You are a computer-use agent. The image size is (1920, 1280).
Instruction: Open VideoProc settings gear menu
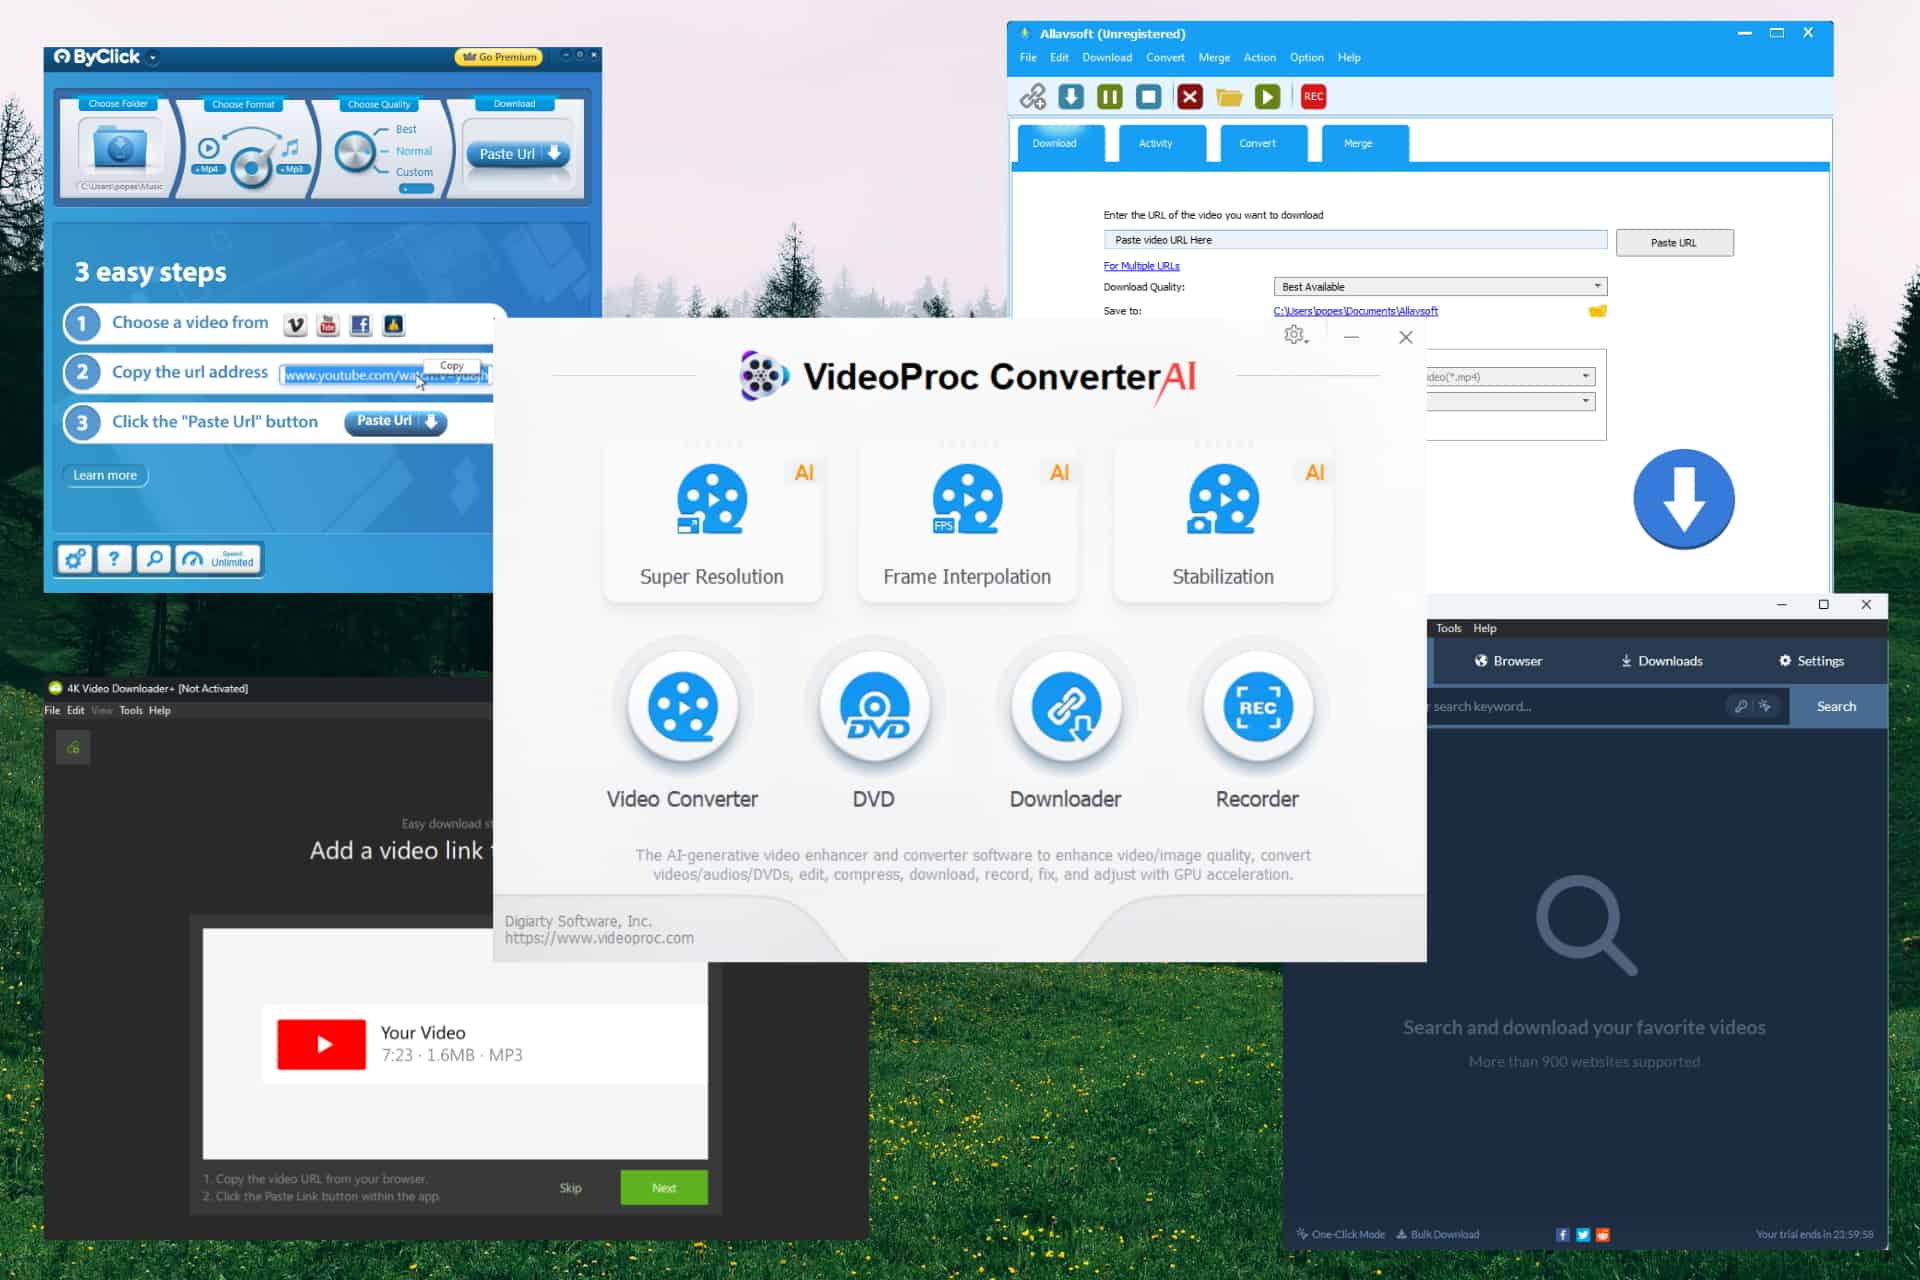pyautogui.click(x=1296, y=336)
